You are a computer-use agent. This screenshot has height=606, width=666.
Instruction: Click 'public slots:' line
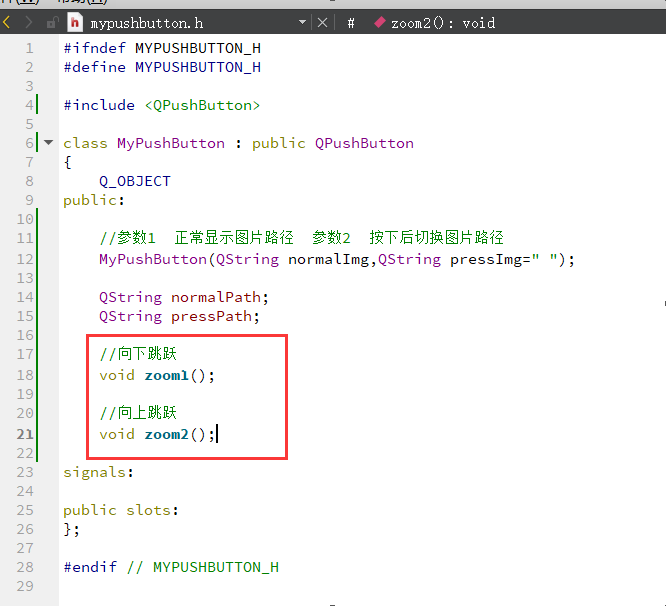tap(121, 510)
